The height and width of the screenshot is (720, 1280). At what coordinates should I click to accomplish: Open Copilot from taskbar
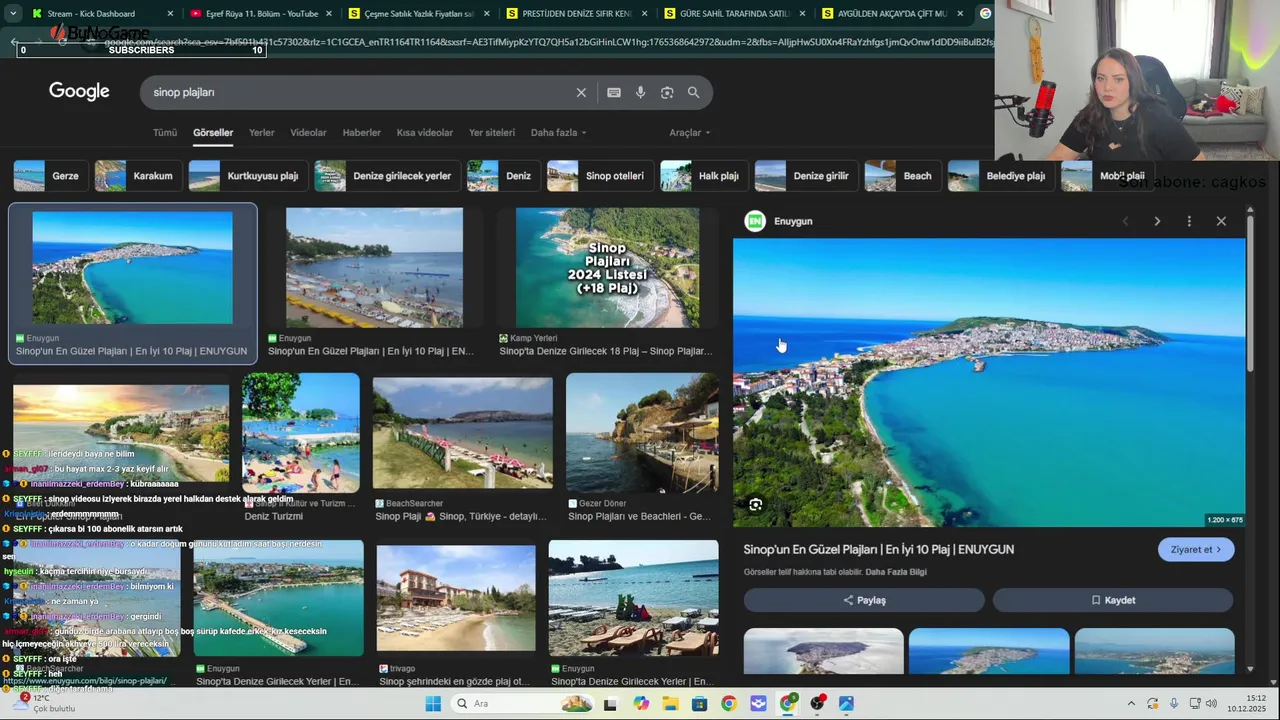[x=641, y=704]
